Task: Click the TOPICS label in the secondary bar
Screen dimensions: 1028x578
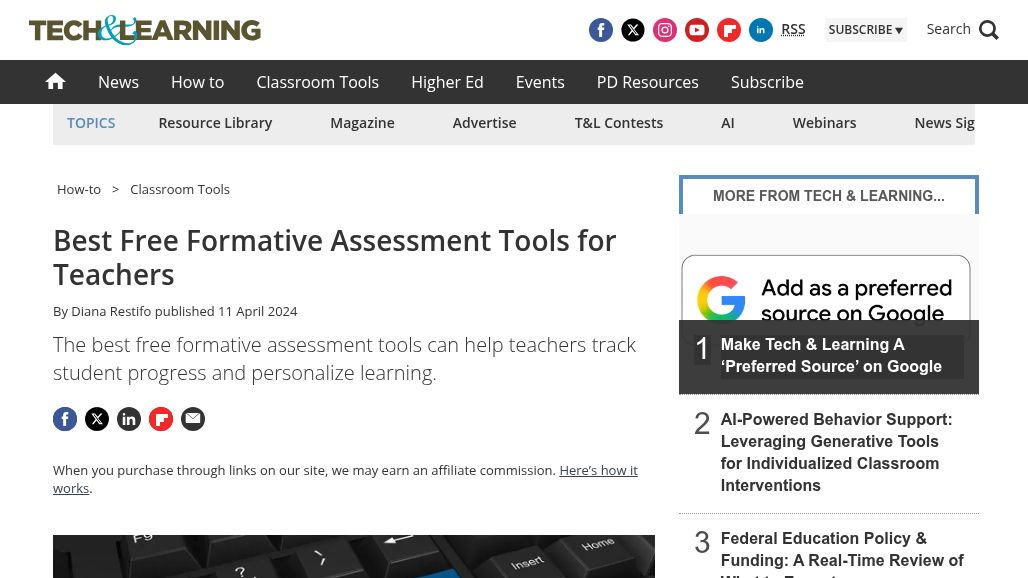Action: [91, 123]
